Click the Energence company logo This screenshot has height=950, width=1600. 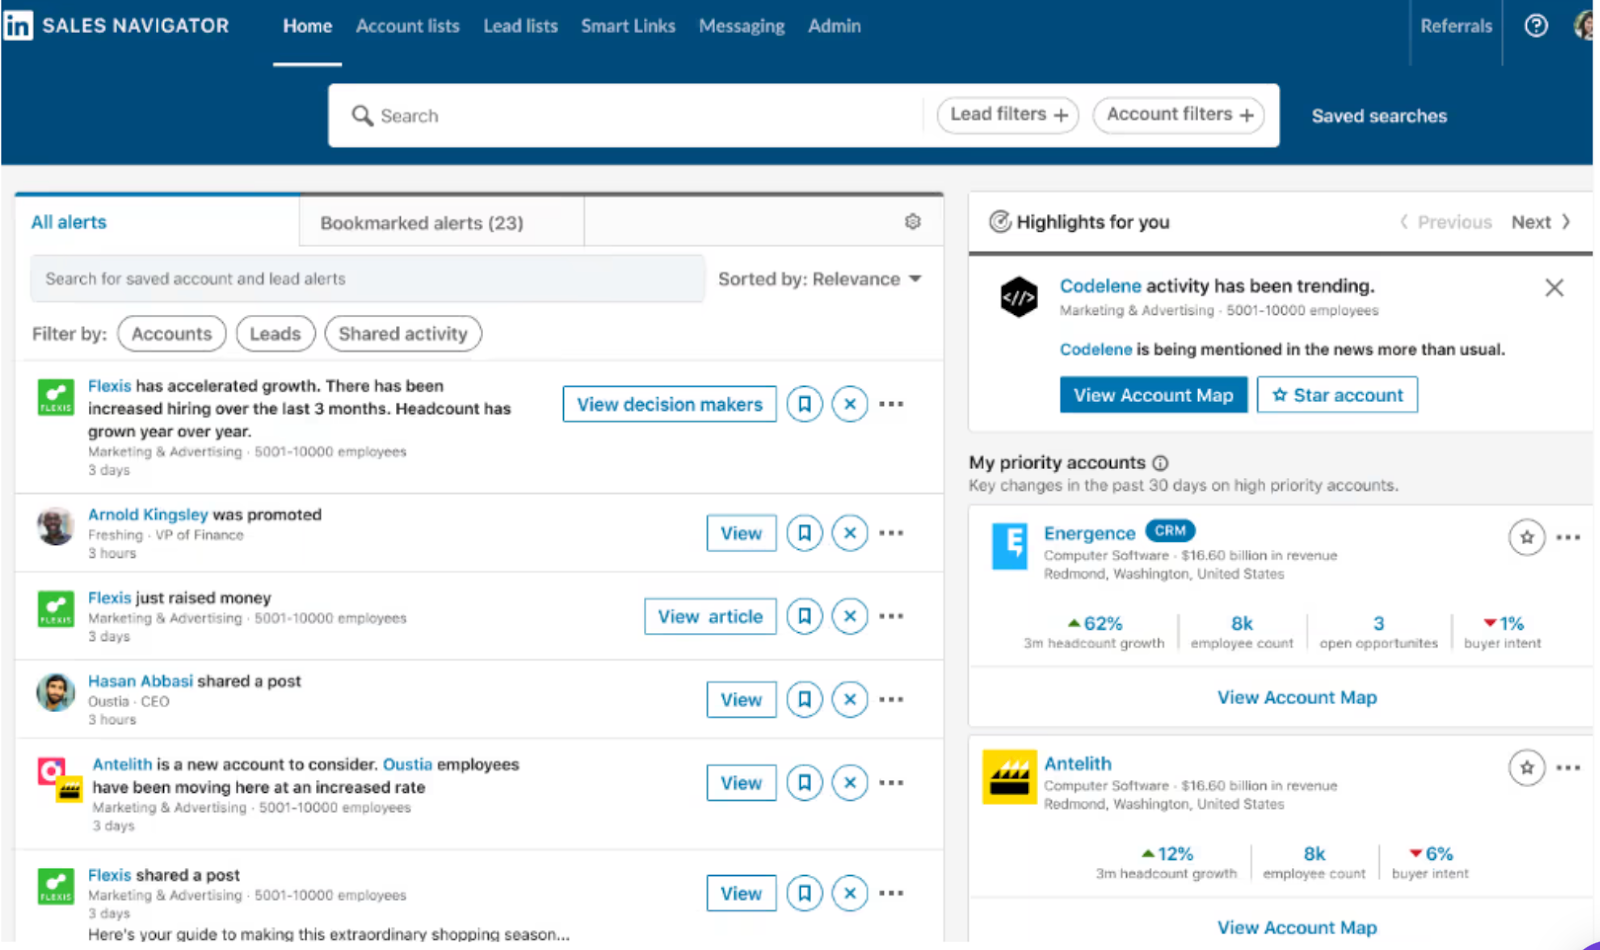coord(1009,546)
